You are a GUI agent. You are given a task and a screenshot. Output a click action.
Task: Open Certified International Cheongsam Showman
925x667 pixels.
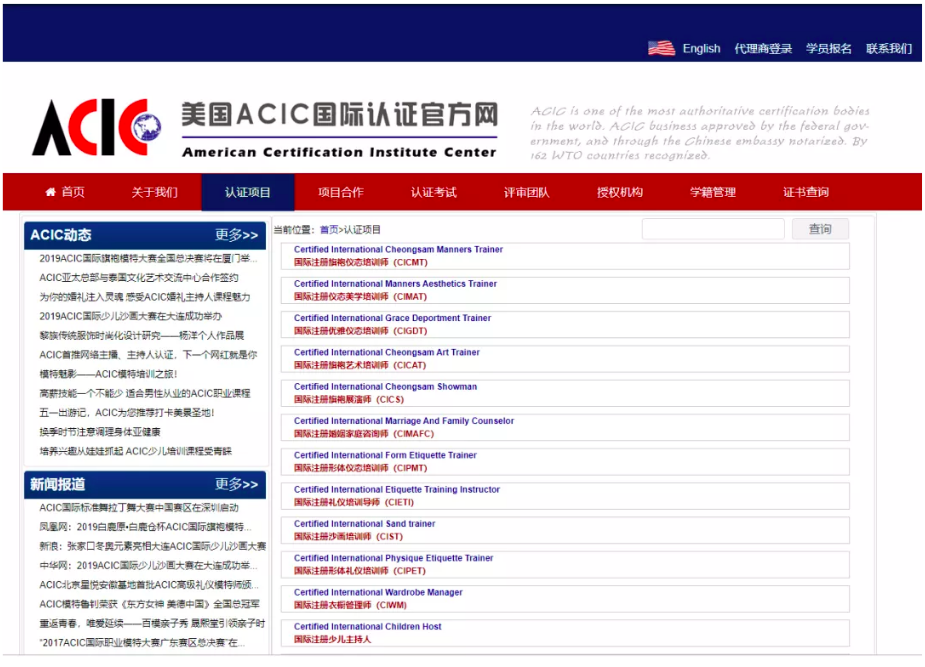click(385, 386)
